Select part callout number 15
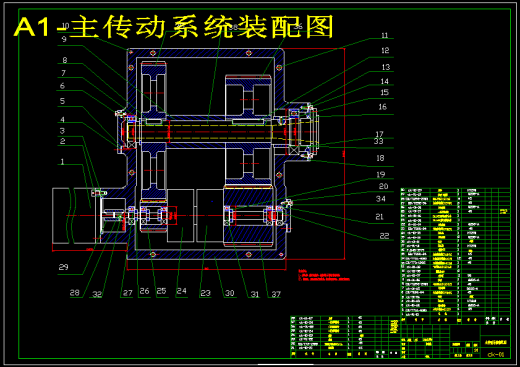The width and height of the screenshot is (520, 367). [x=385, y=92]
